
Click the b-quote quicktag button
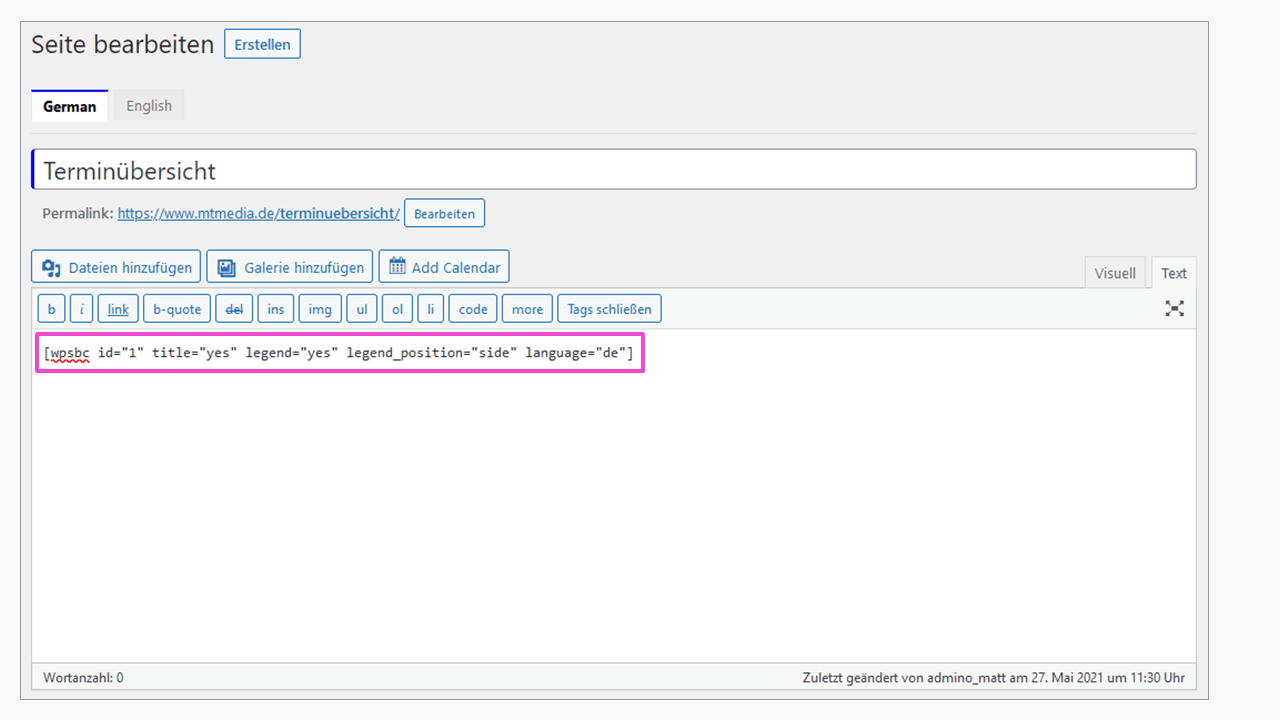(177, 309)
